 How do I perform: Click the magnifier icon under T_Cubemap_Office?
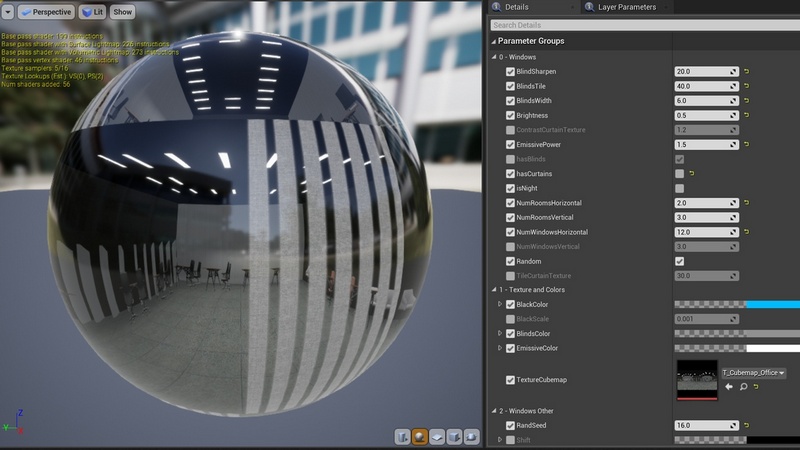tap(744, 387)
